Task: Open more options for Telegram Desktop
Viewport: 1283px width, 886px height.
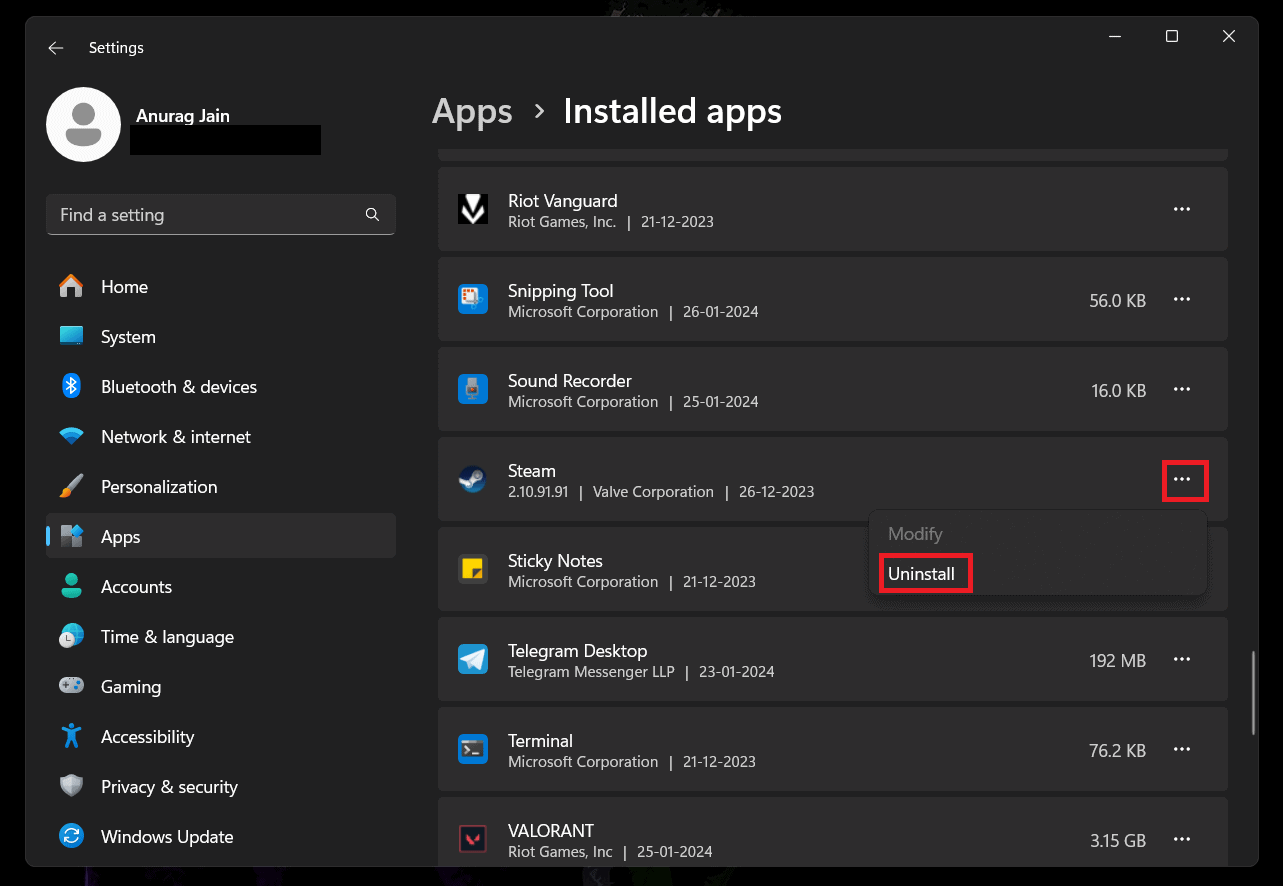Action: pyautogui.click(x=1181, y=660)
